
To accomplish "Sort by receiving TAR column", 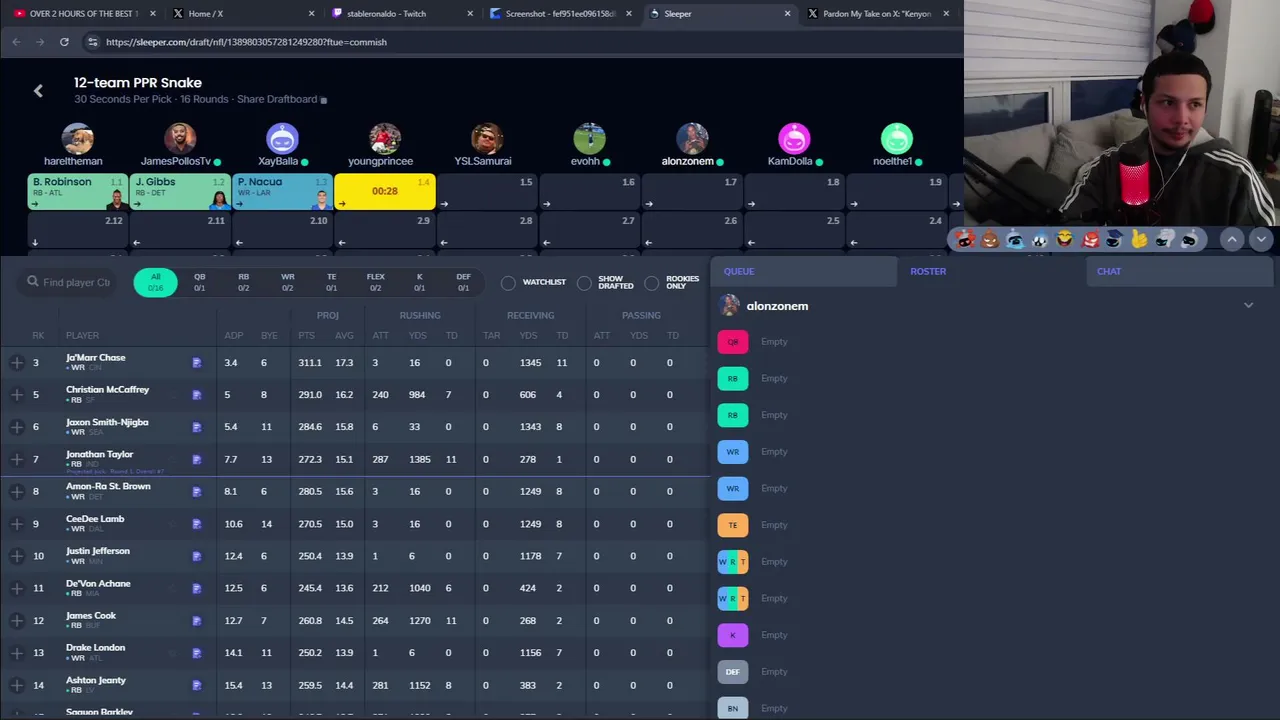I will (x=491, y=336).
